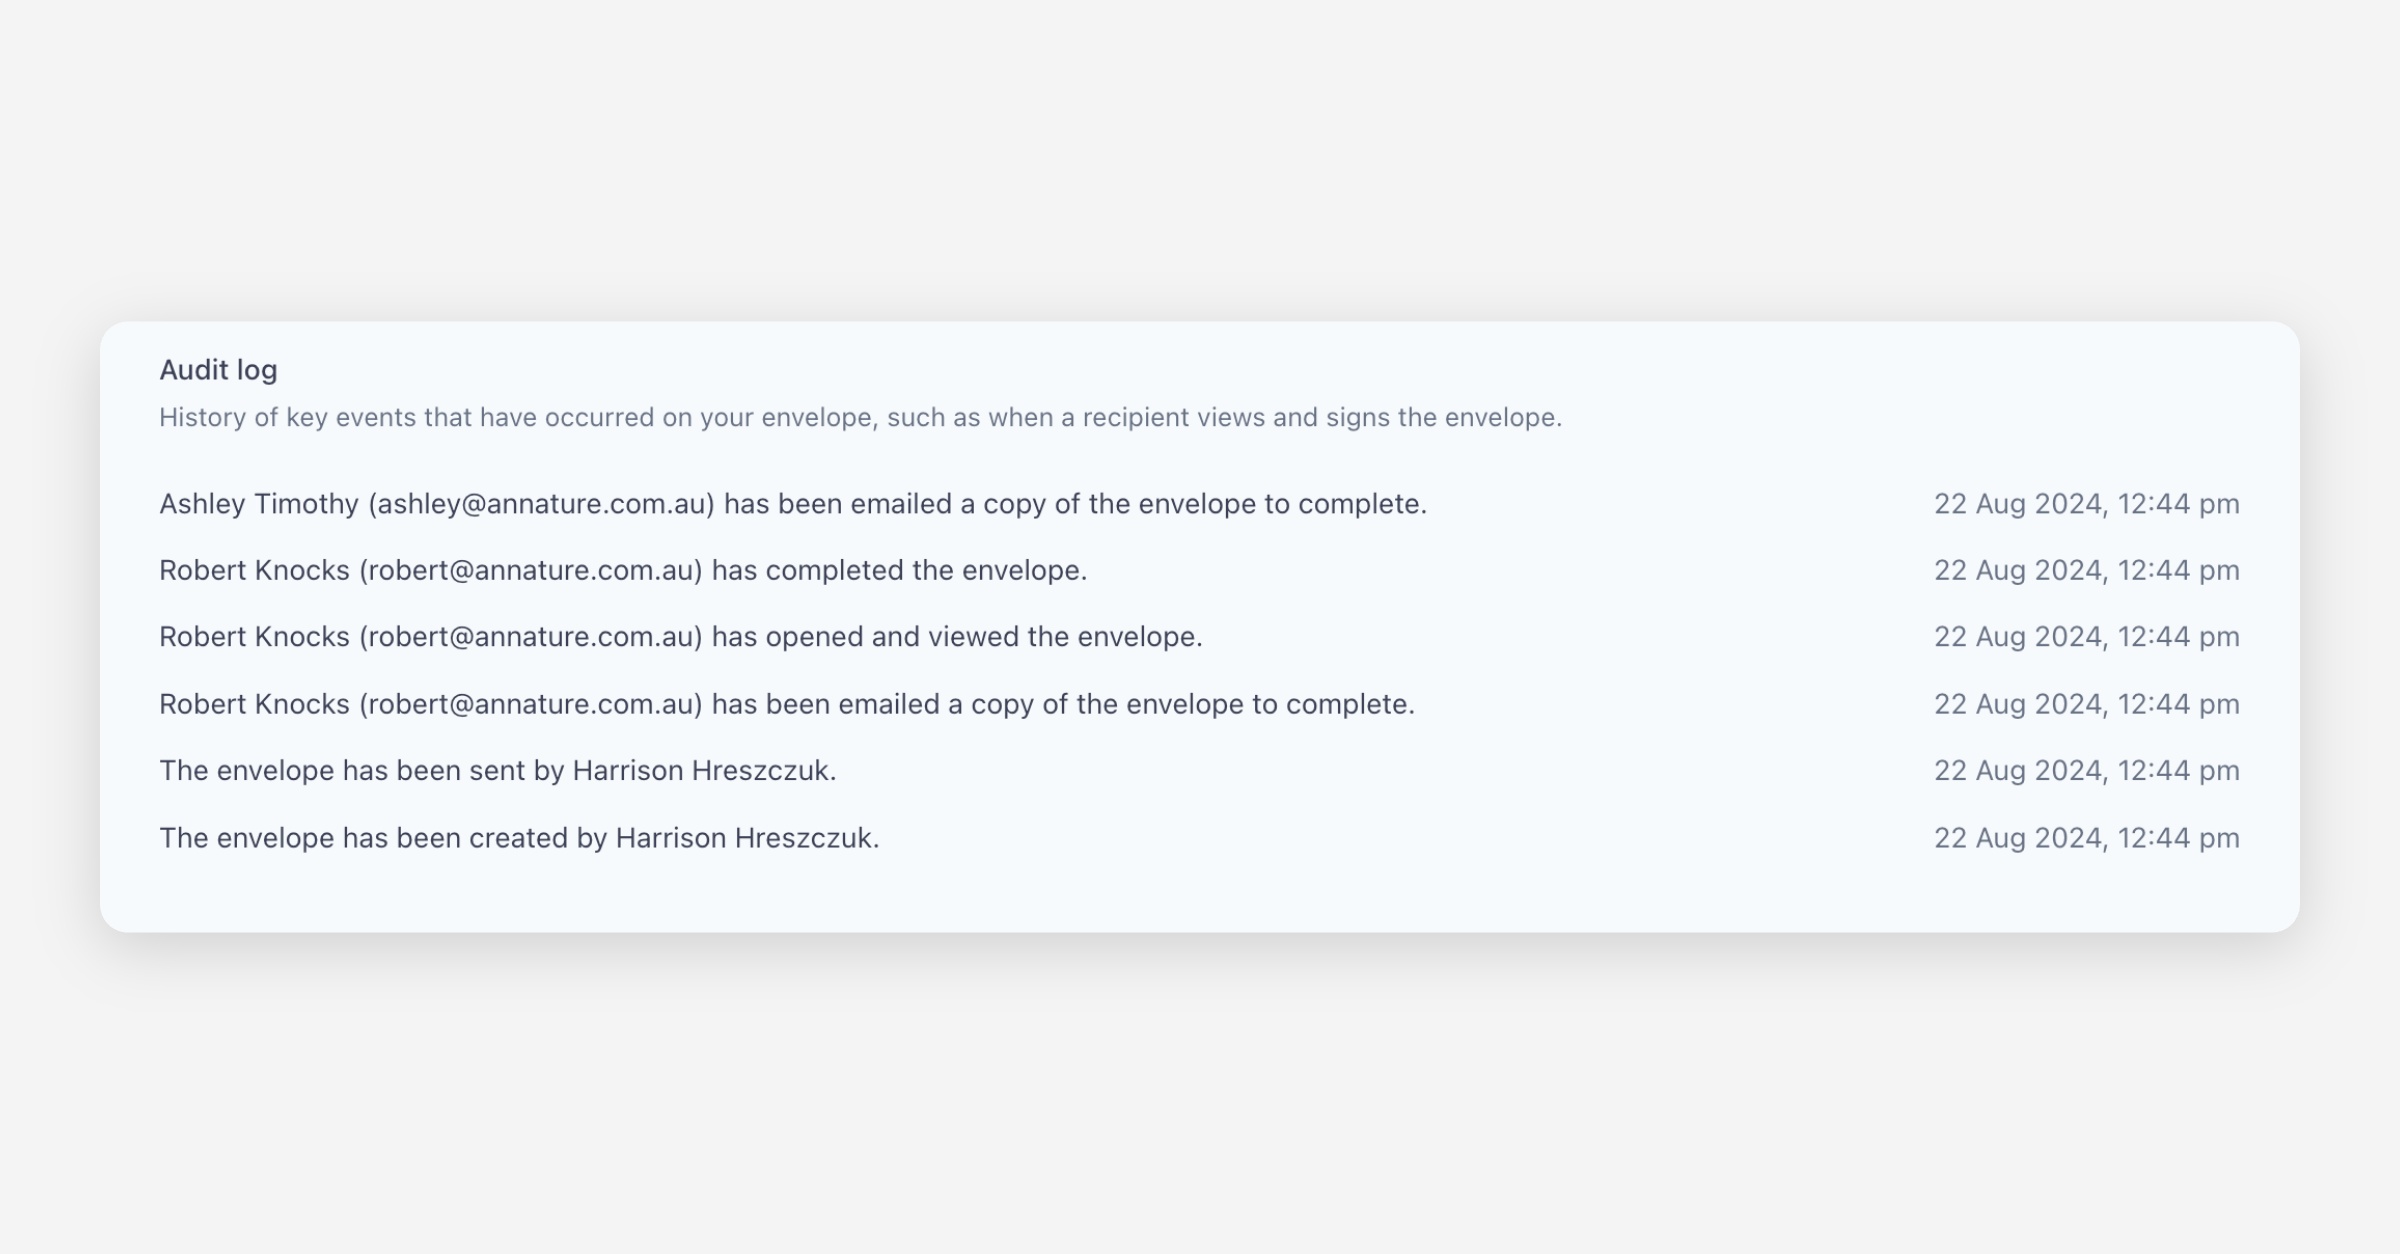Click timestamp of the envelope created entry

[2086, 838]
